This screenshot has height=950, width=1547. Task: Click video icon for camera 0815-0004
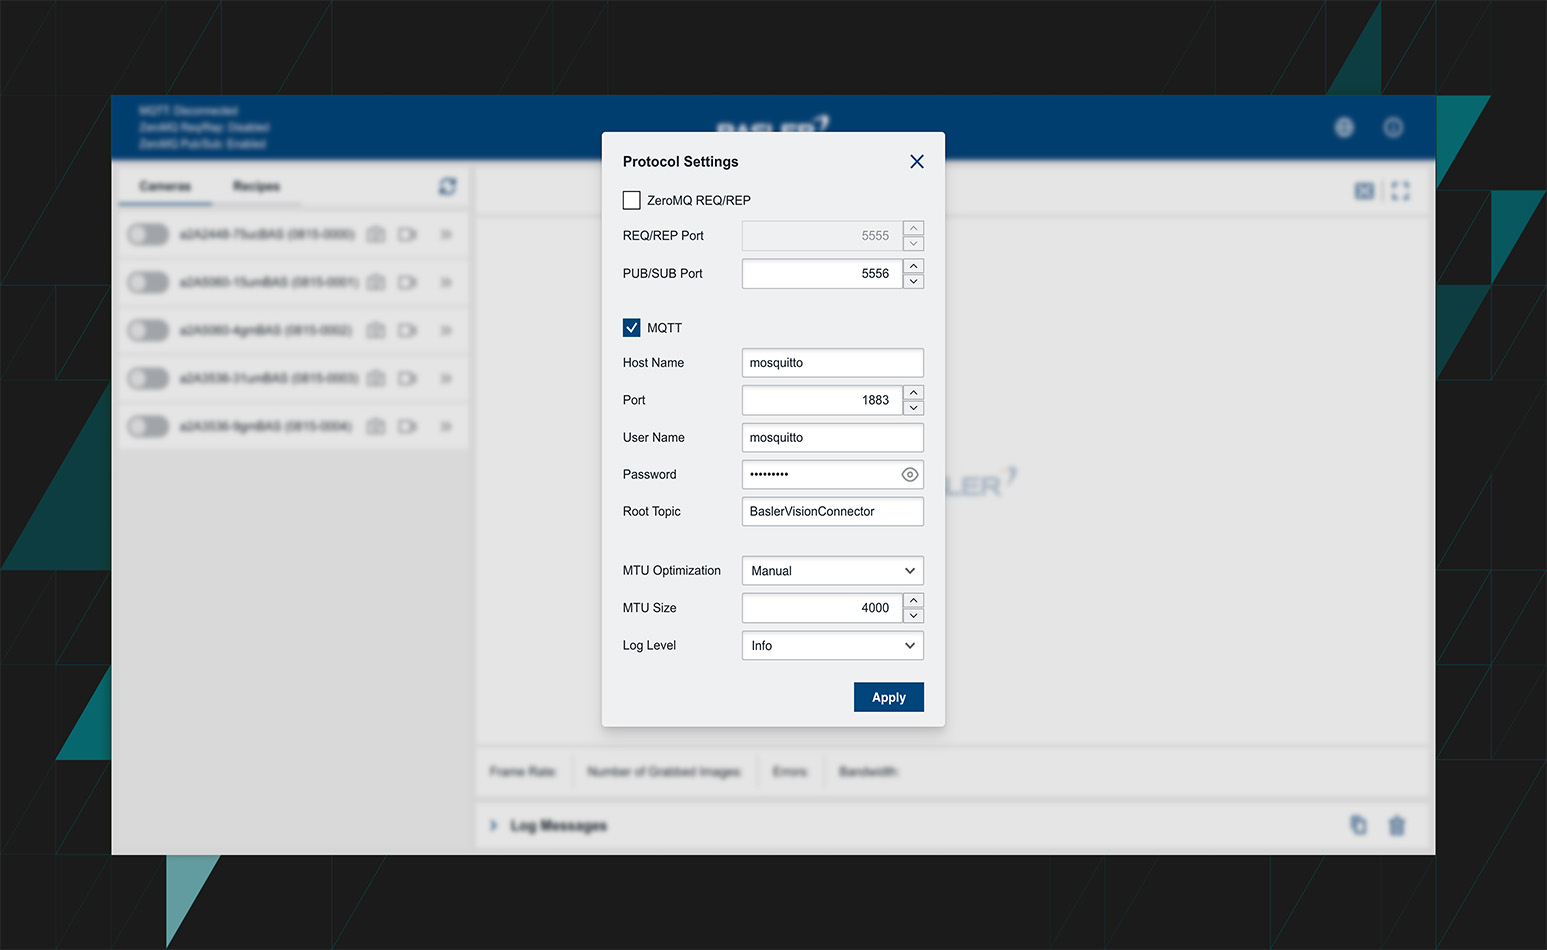(x=407, y=426)
